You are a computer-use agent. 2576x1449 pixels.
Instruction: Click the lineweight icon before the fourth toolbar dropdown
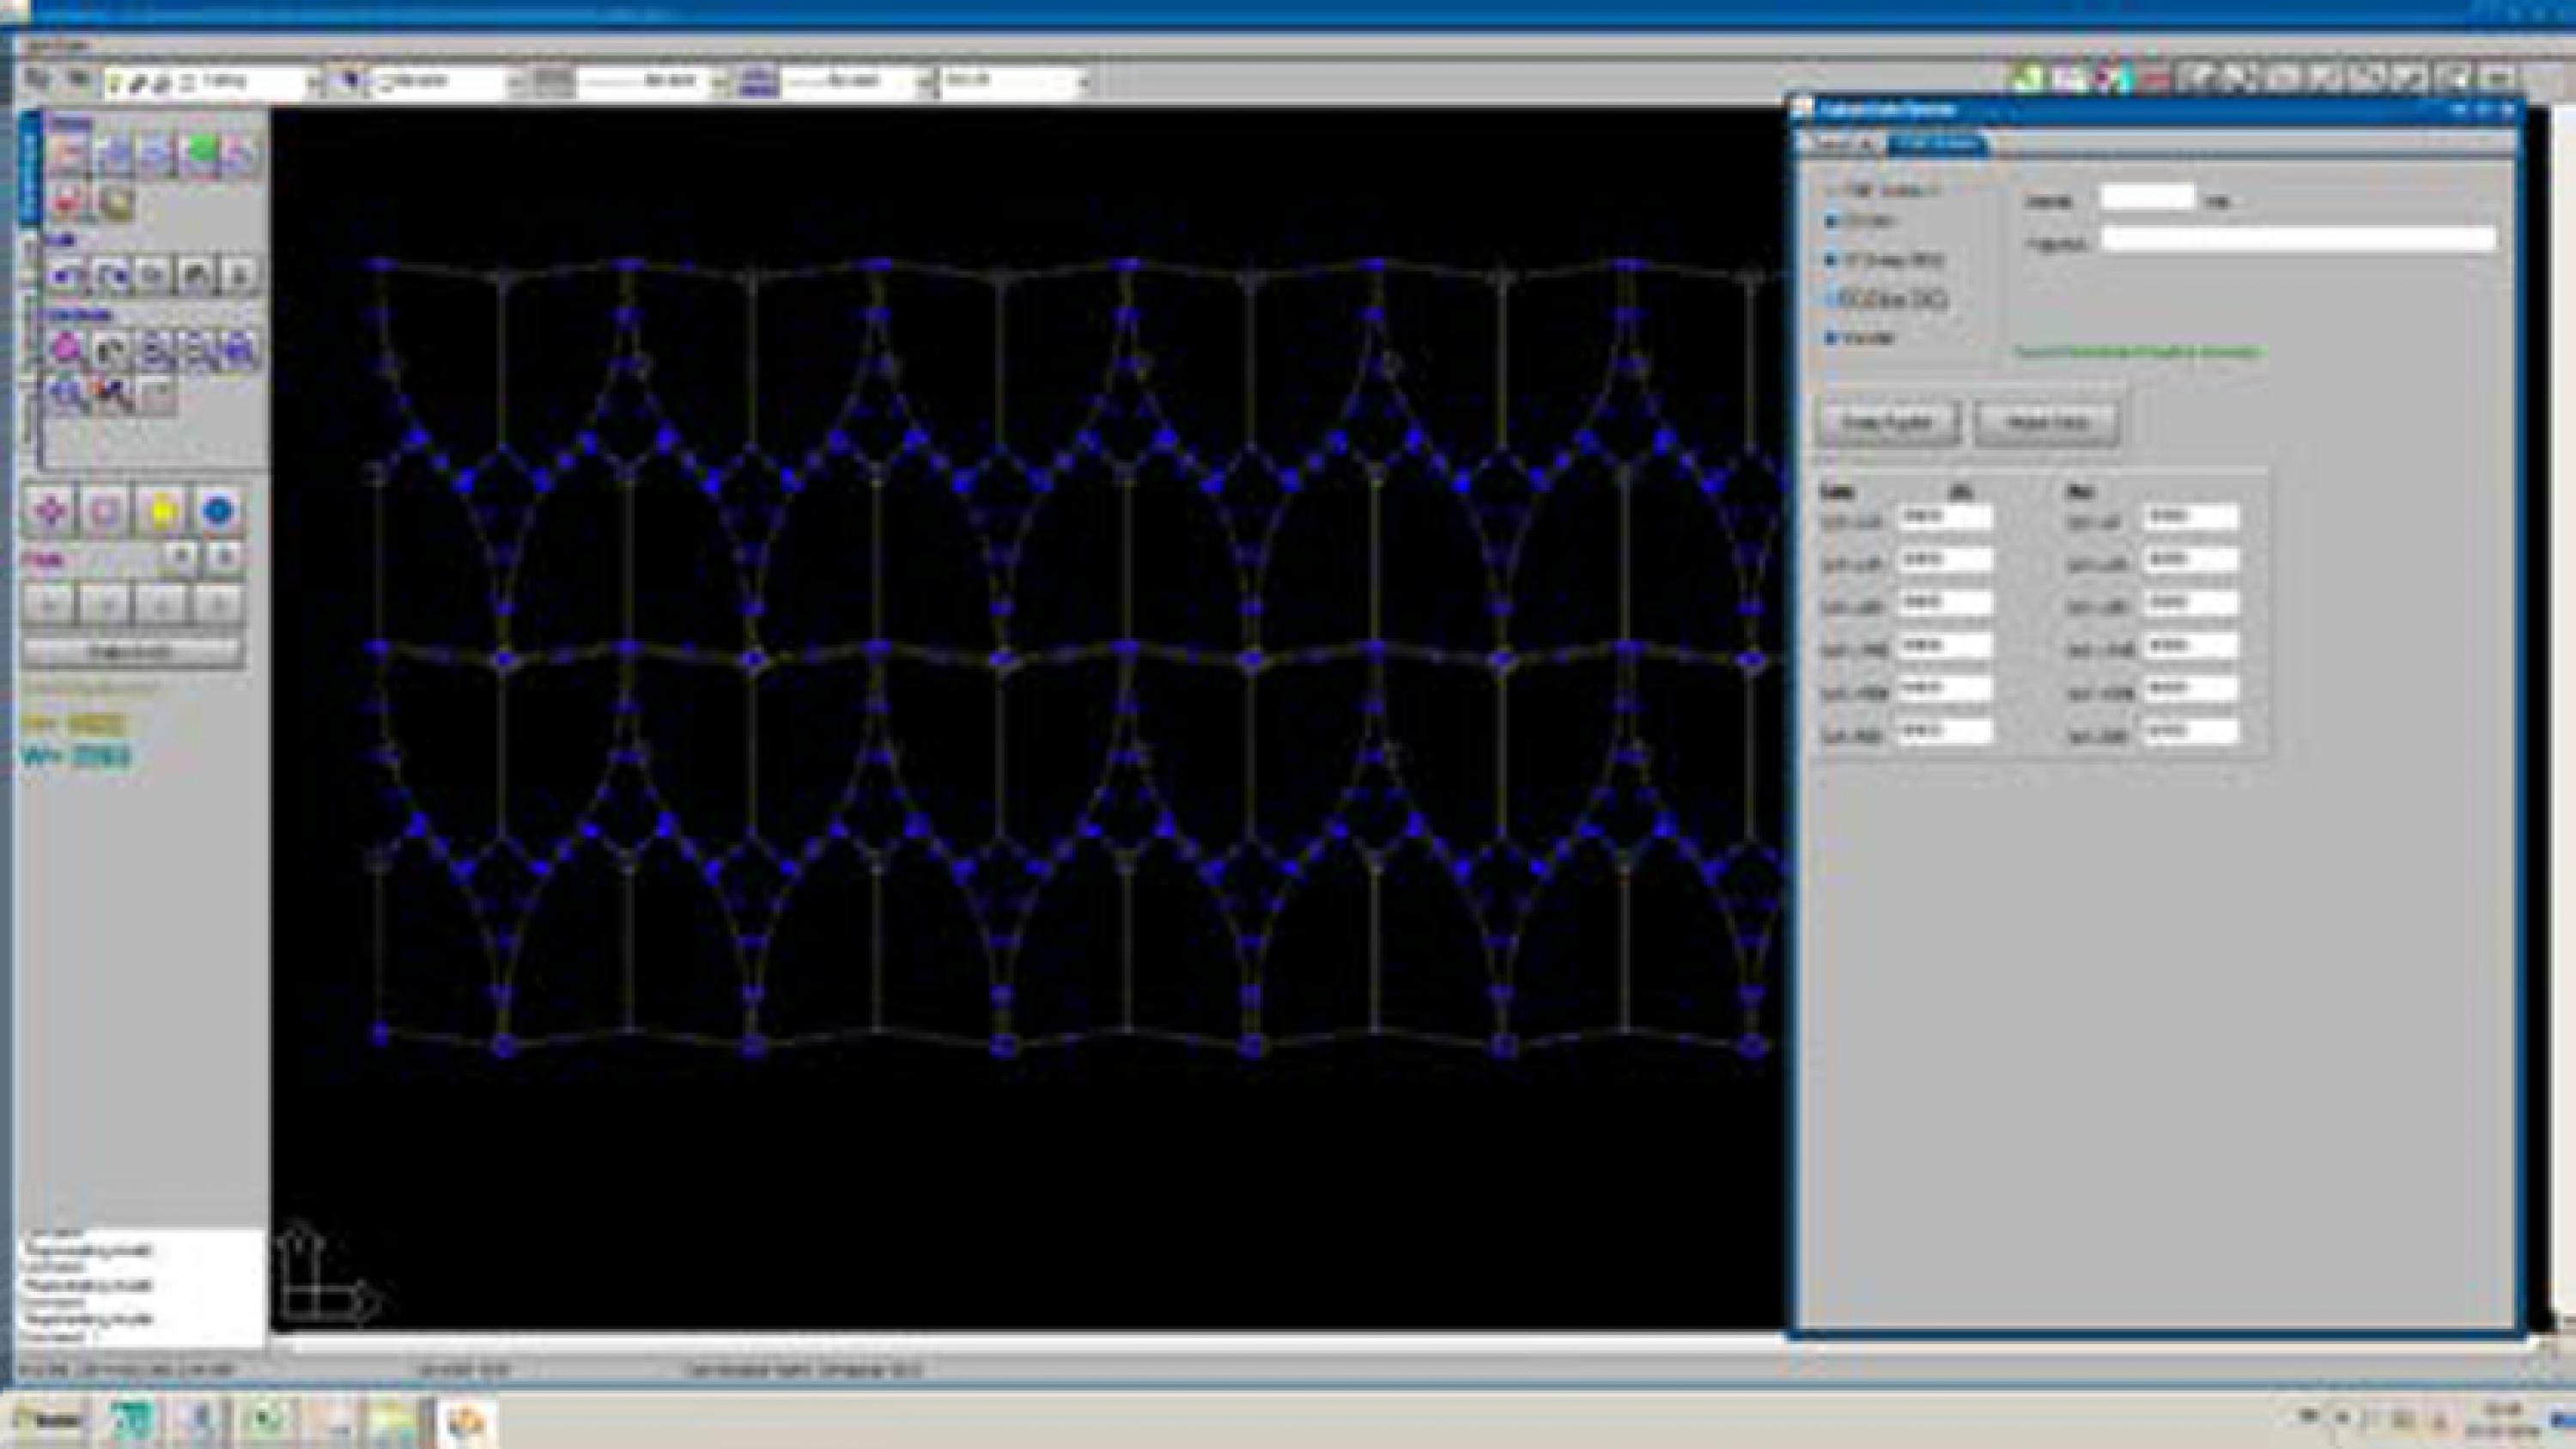759,80
